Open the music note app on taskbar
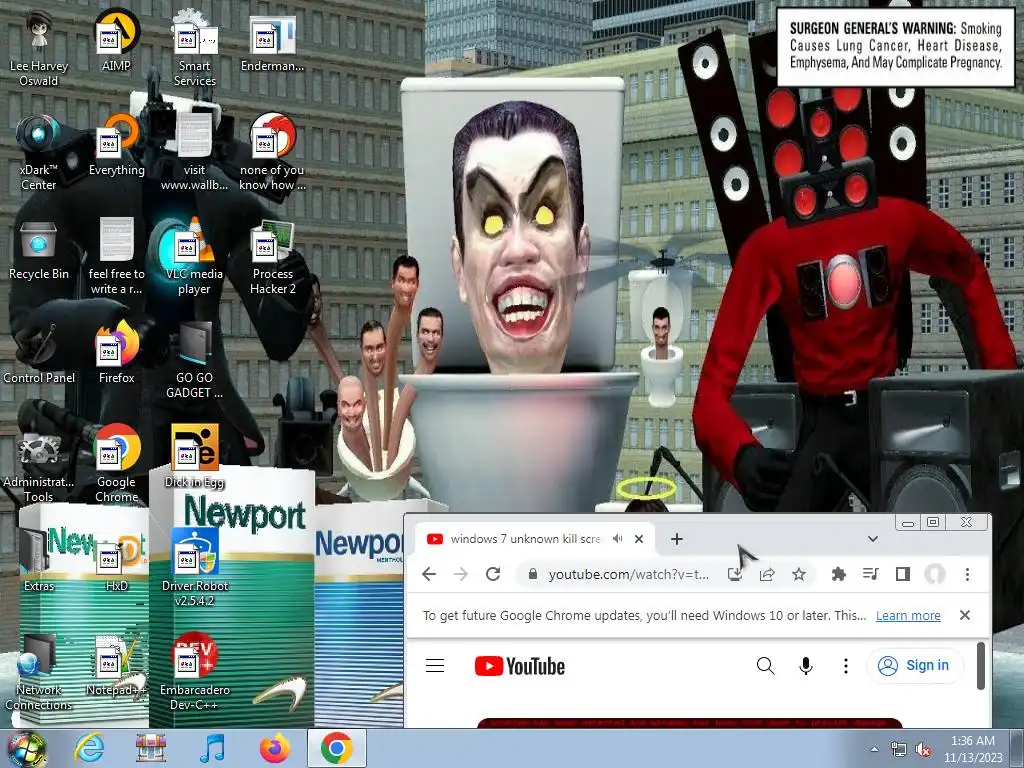This screenshot has width=1024, height=768. [x=212, y=748]
